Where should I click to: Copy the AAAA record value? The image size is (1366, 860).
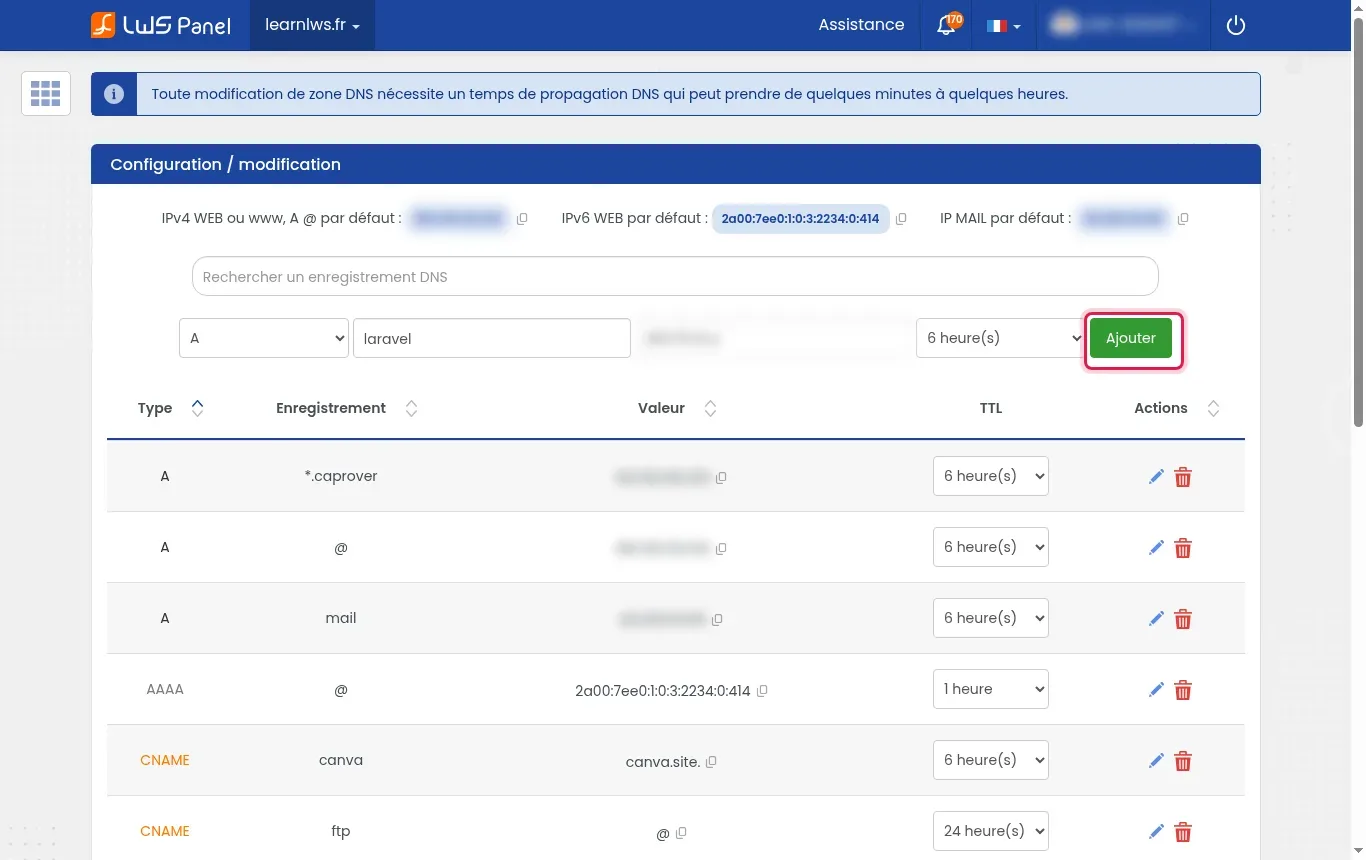tap(762, 691)
